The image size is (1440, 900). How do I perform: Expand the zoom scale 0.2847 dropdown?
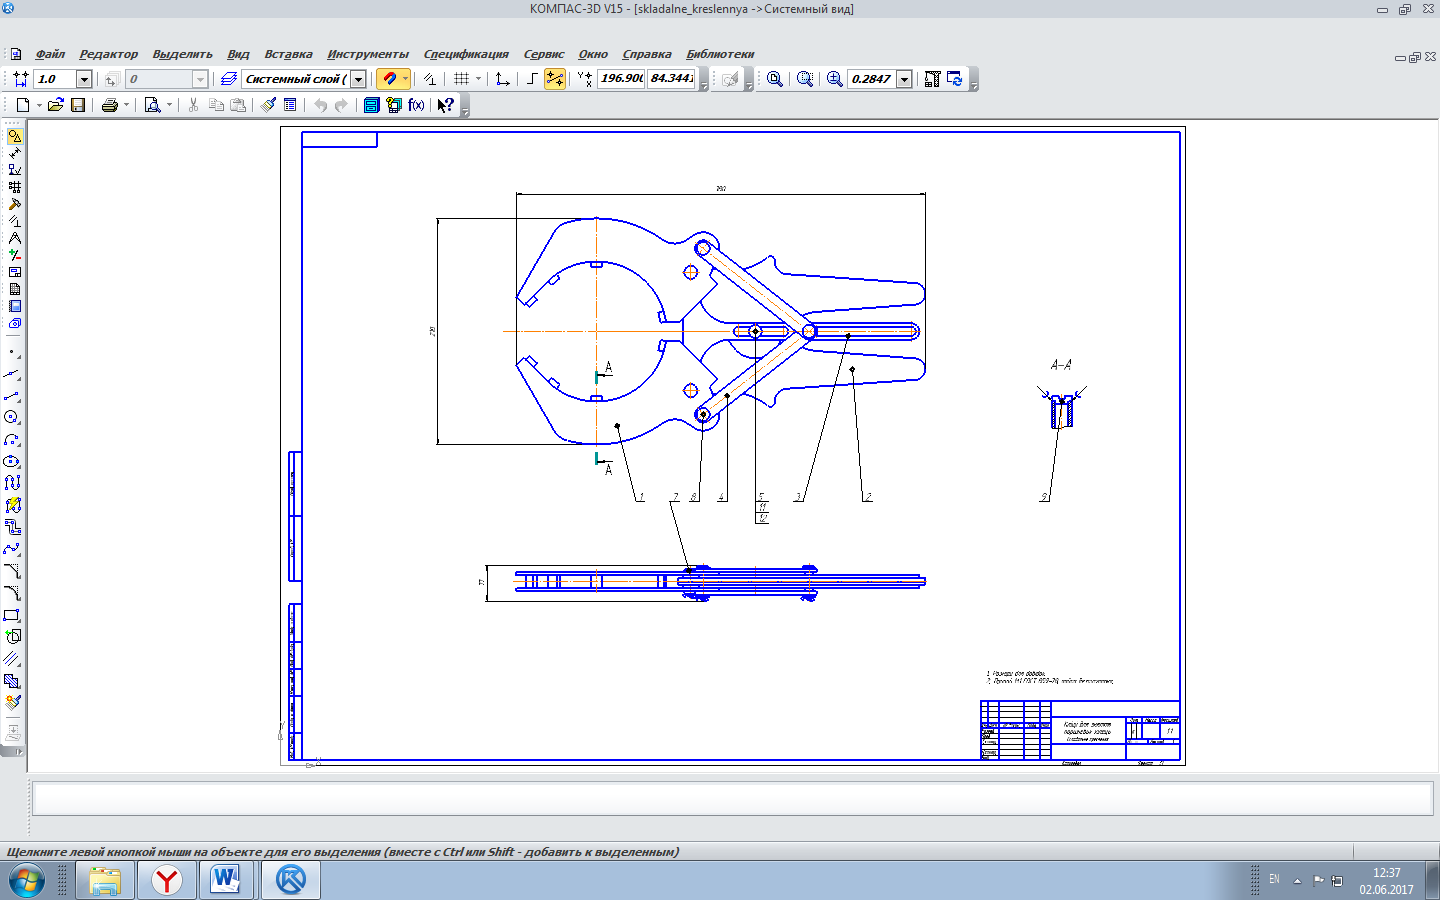(904, 79)
